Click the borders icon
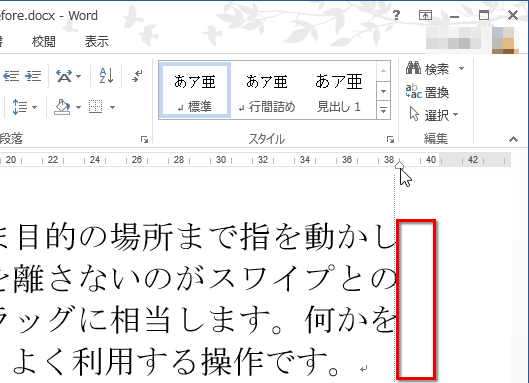 [x=95, y=107]
